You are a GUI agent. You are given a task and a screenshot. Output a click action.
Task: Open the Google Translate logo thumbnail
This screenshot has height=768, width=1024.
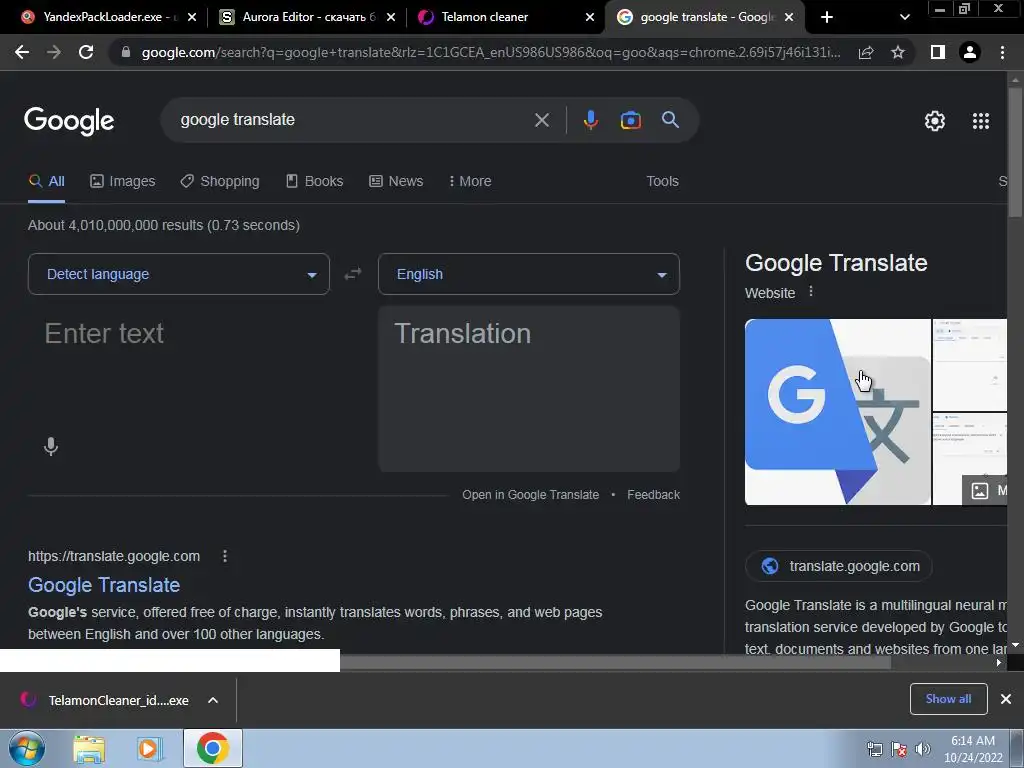coord(838,412)
